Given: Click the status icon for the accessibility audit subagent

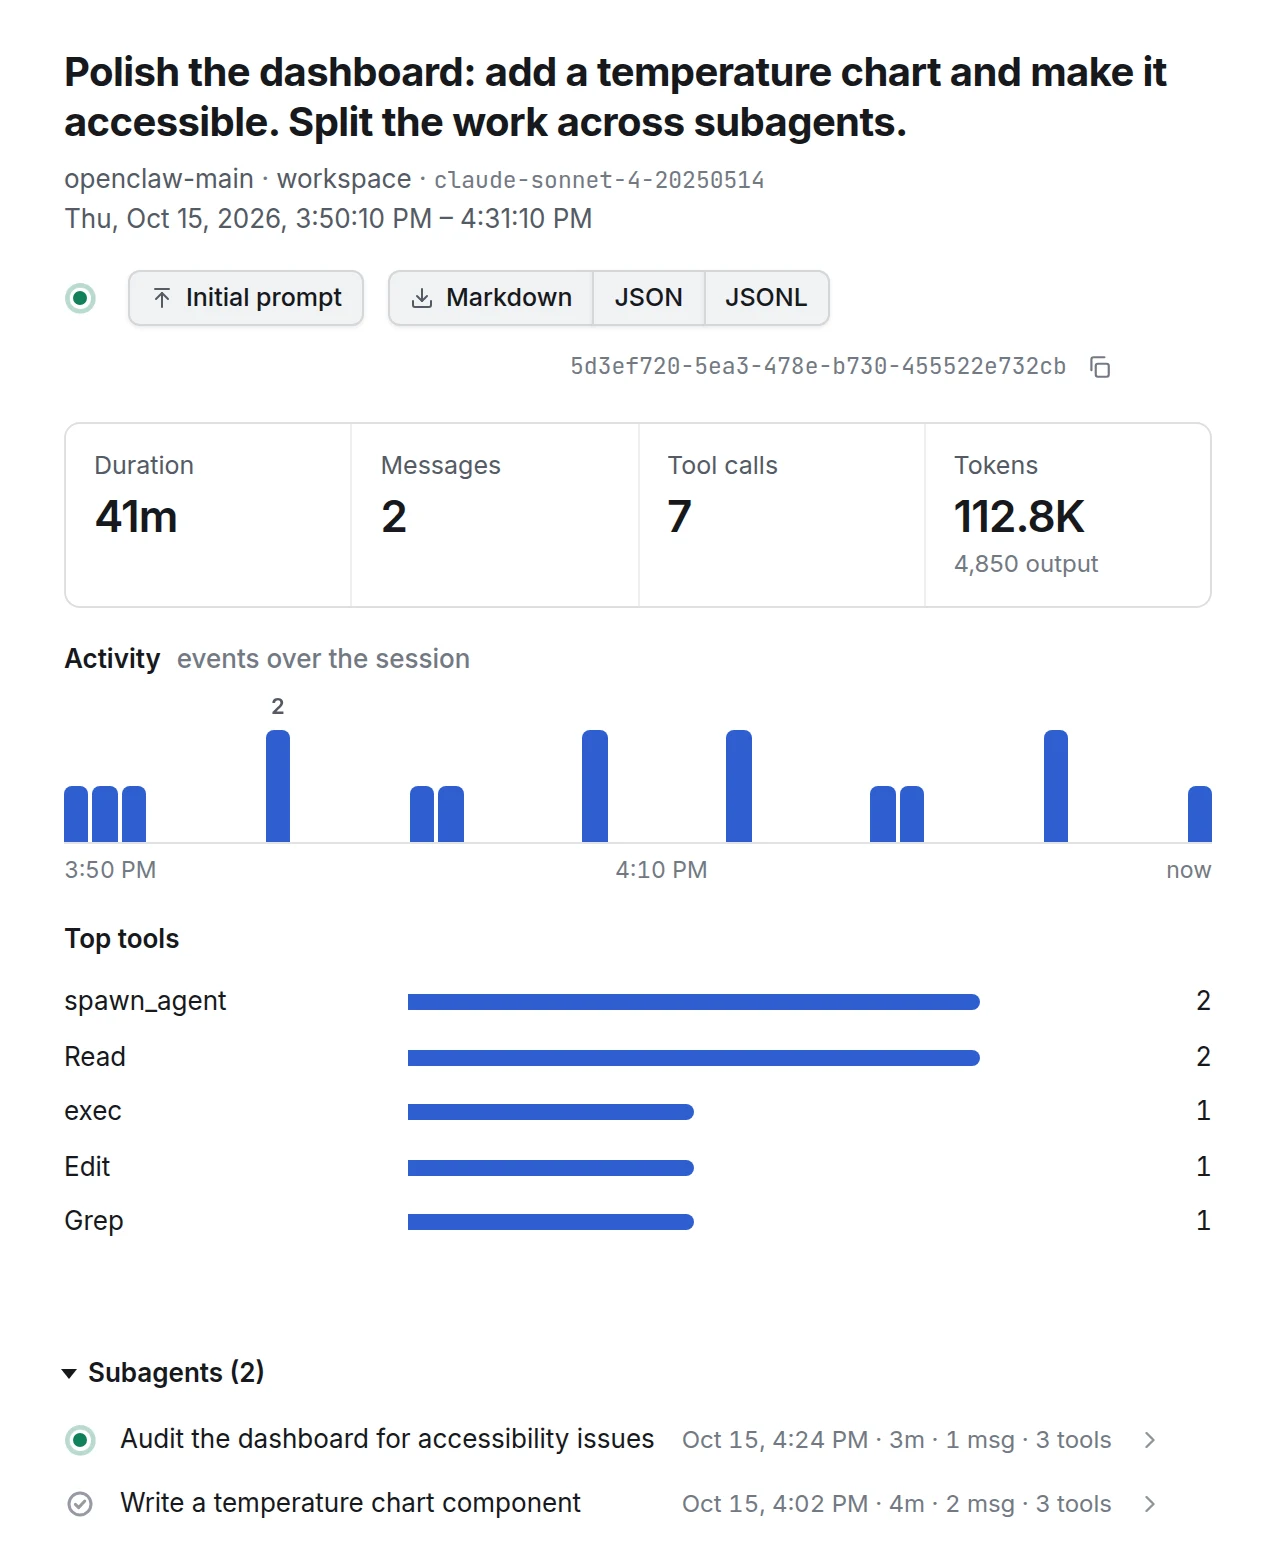Looking at the screenshot, I should 80,1440.
